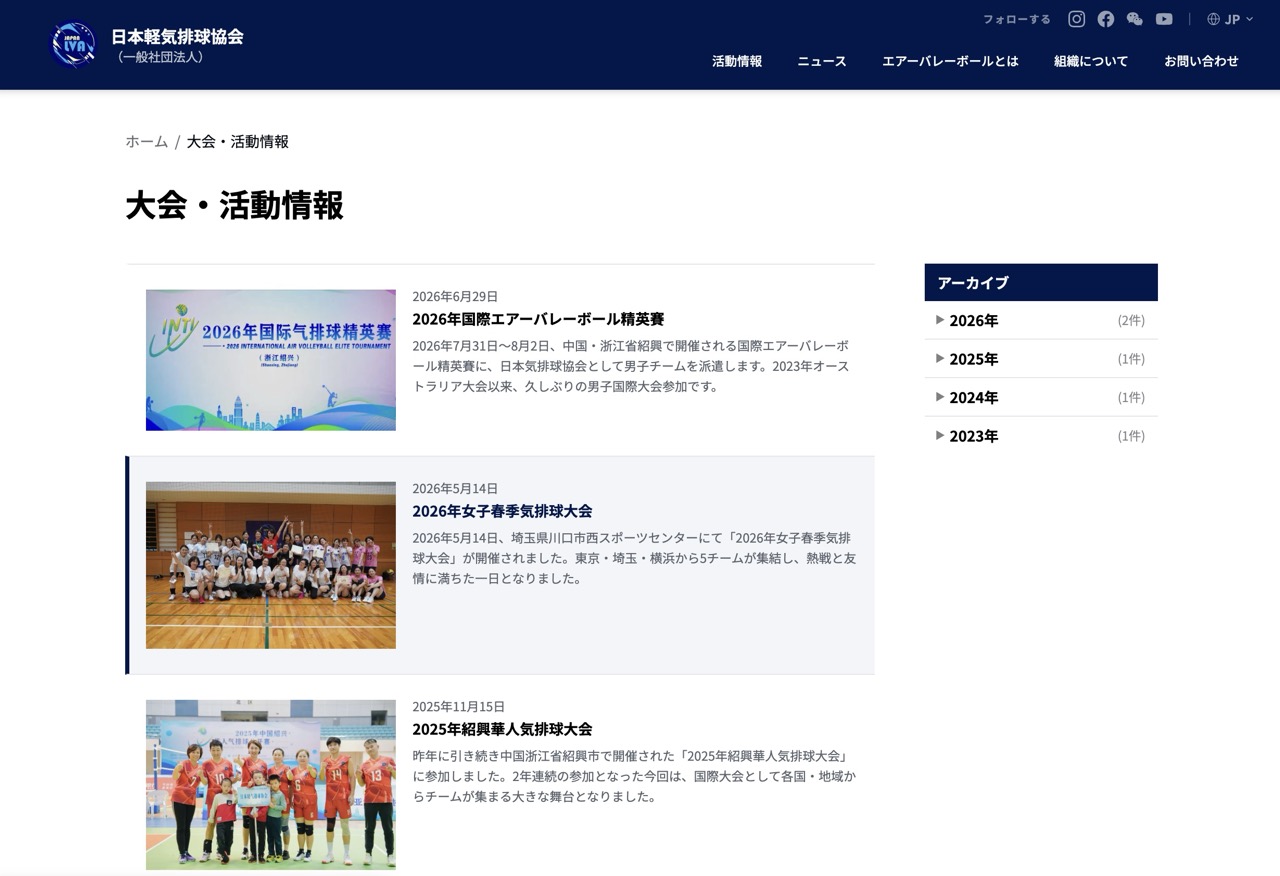Open the 組織について menu item
Image resolution: width=1280 pixels, height=876 pixels.
(x=1091, y=61)
